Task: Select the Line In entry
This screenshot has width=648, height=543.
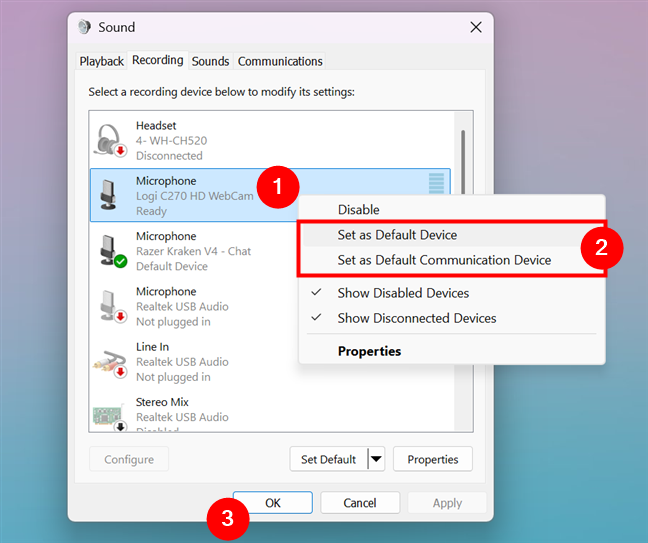Action: [194, 362]
